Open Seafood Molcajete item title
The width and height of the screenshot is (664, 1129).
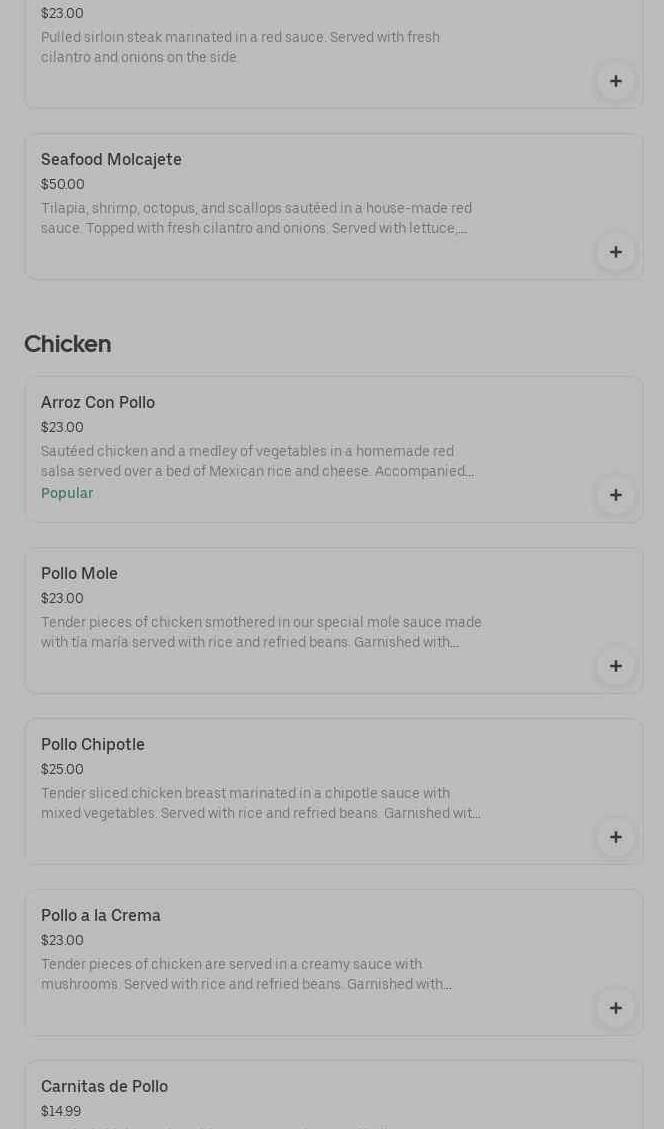pos(111,160)
